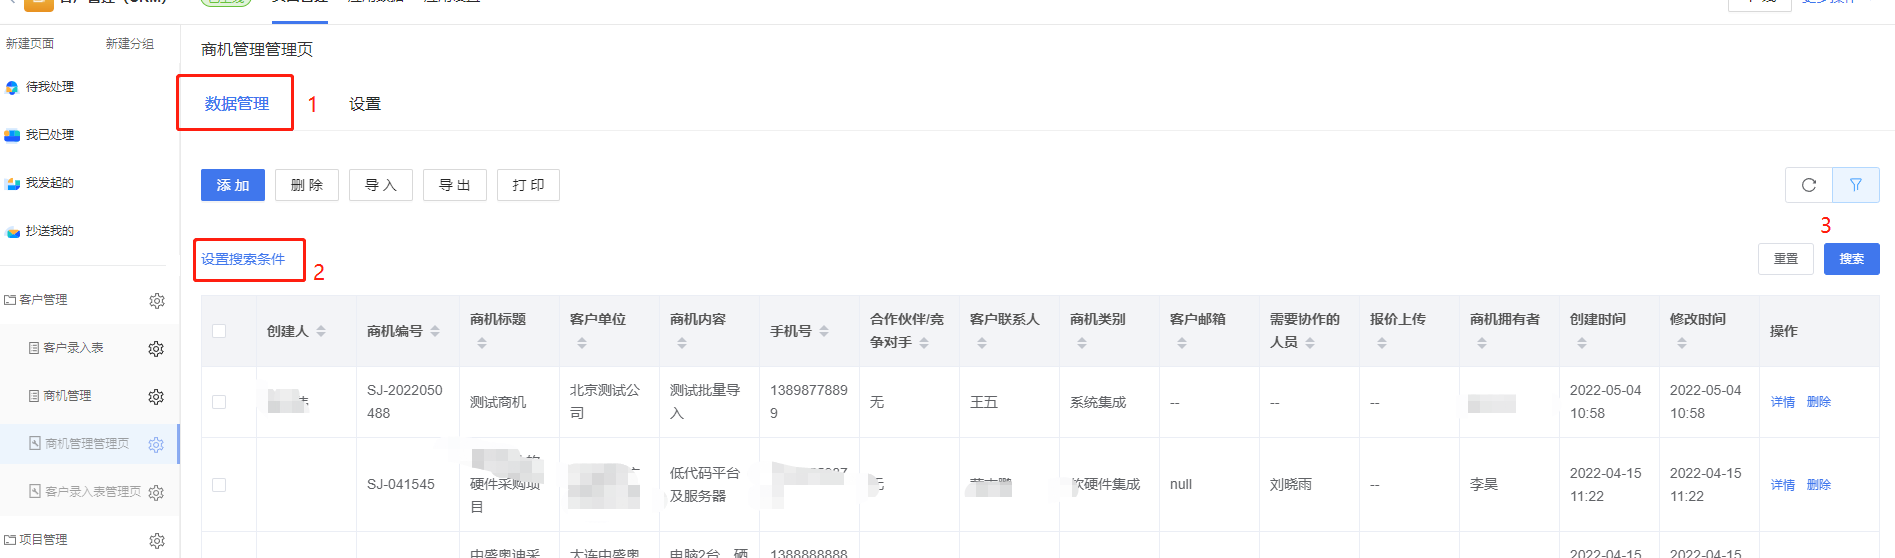Click 删除 for row SJ-2022050488

(1819, 402)
